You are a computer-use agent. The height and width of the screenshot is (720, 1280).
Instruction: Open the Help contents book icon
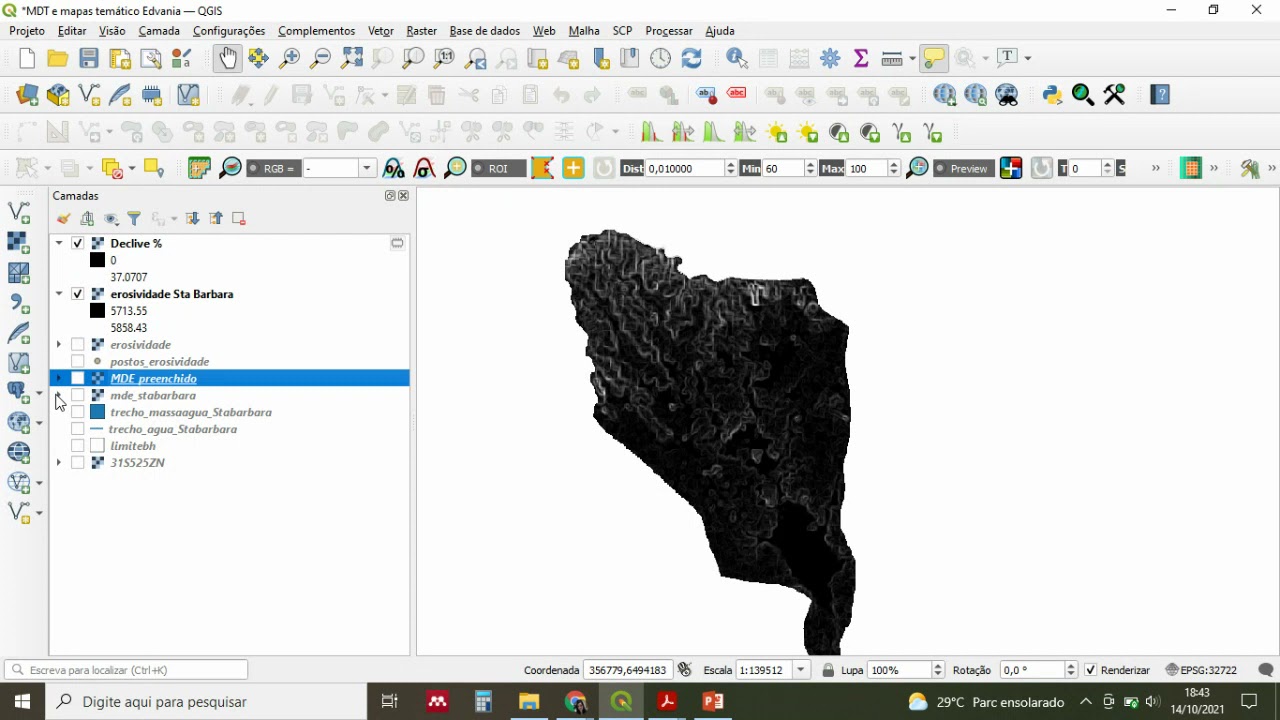(x=1160, y=95)
